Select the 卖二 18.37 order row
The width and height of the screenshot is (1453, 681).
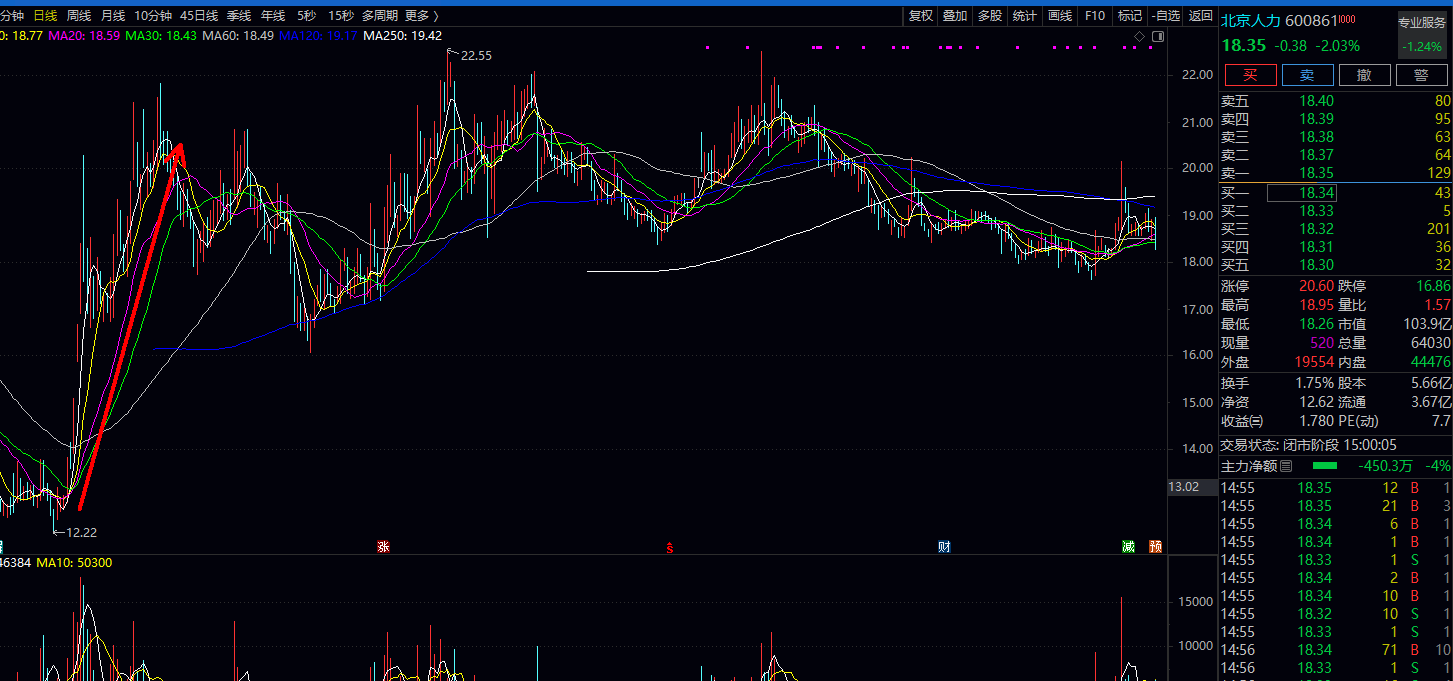click(1336, 155)
